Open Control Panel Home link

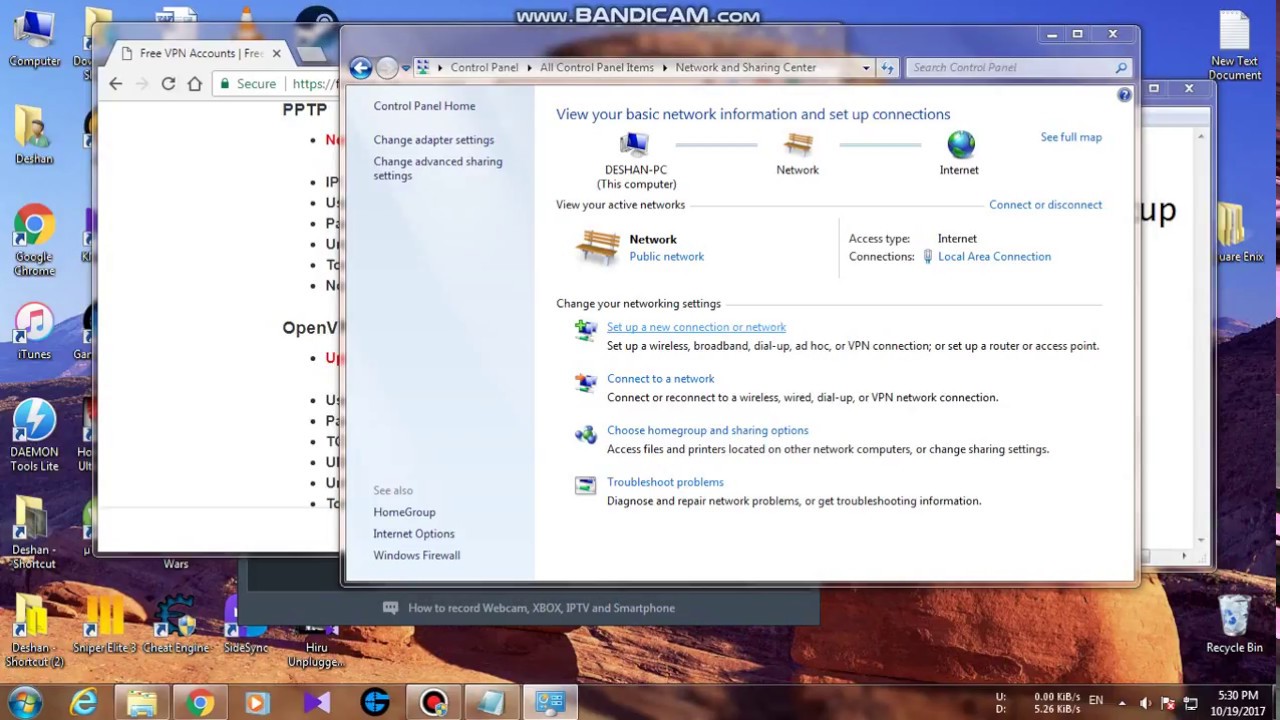[x=424, y=106]
